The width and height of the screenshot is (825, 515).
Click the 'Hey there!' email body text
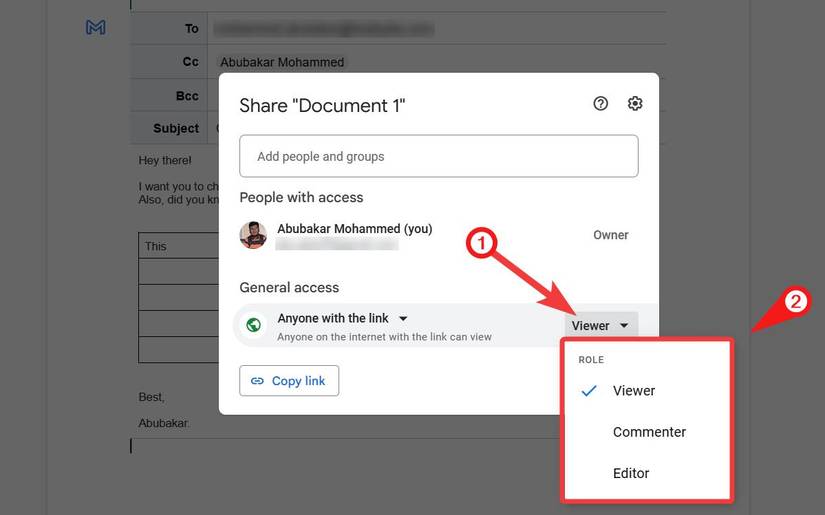(165, 160)
